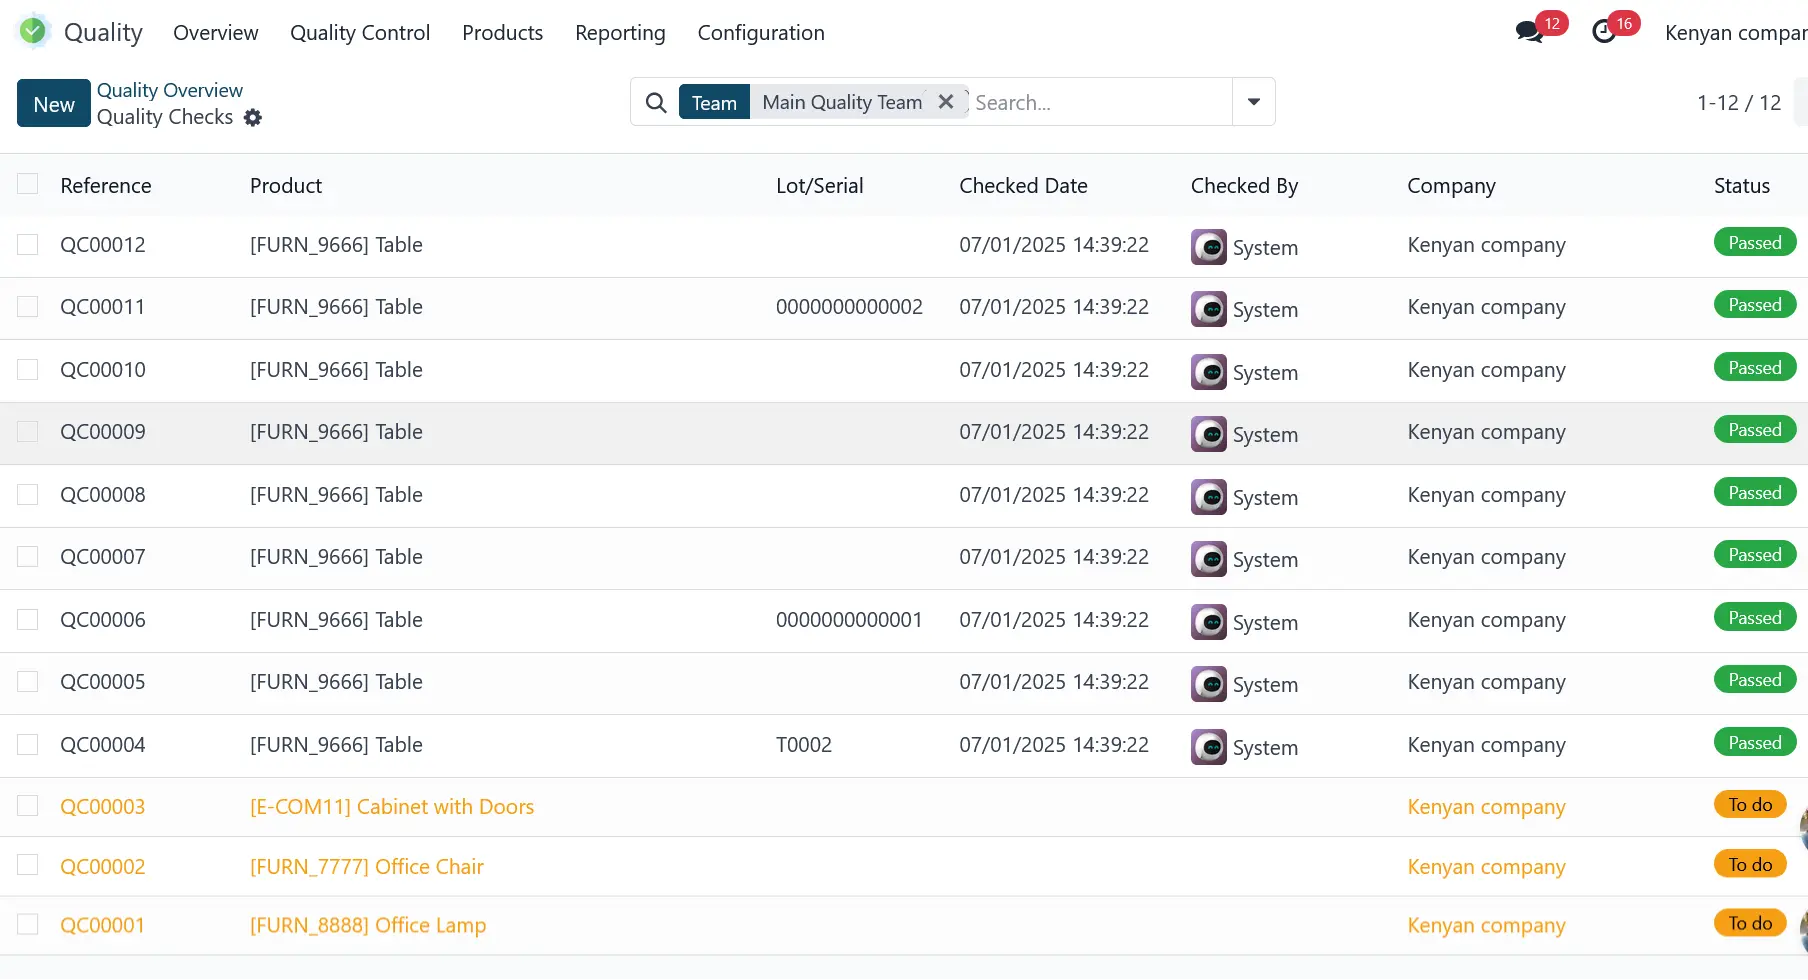Go to Quality Overview breadcrumb link
Screen dimensions: 1808x980
coord(170,90)
